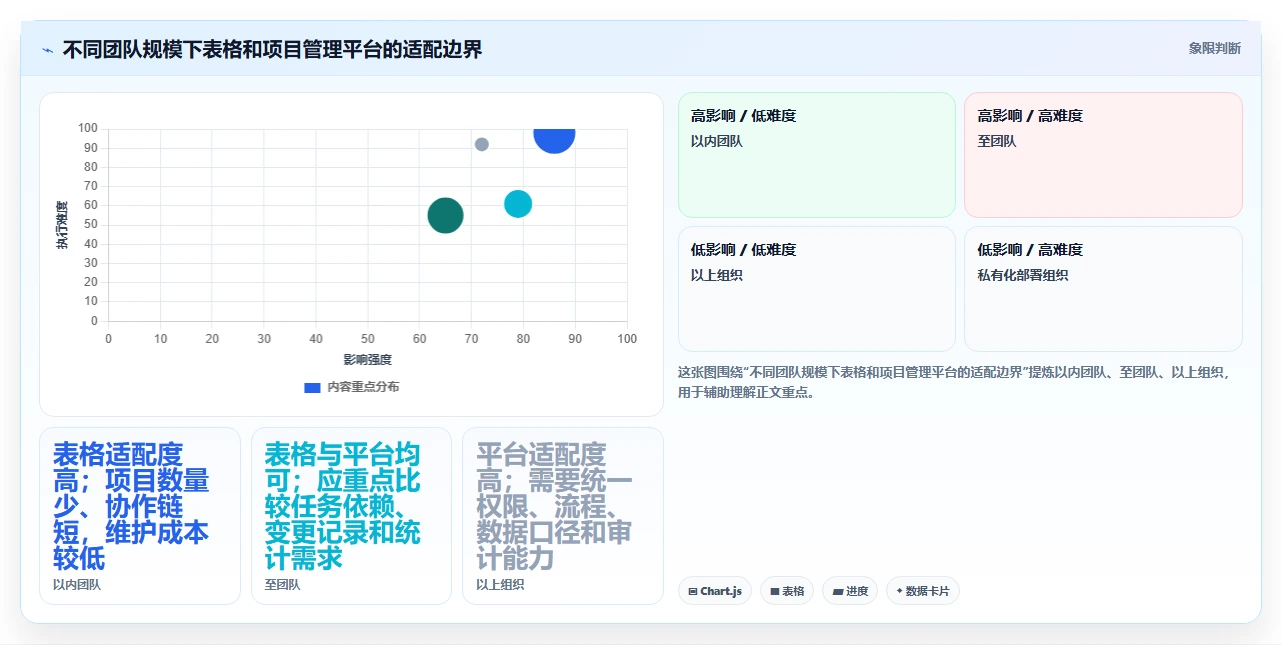This screenshot has width=1282, height=645.
Task: Click the 表格 tag chip
Action: click(787, 591)
